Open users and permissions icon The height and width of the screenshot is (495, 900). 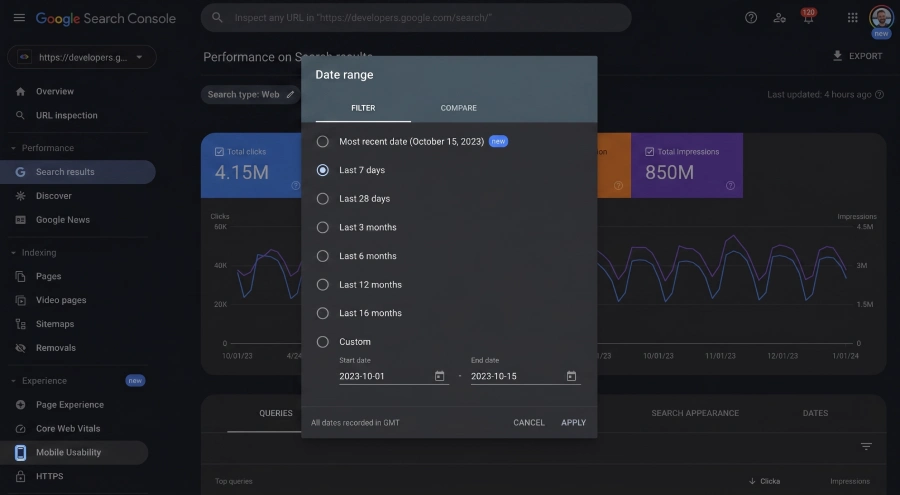coord(779,18)
